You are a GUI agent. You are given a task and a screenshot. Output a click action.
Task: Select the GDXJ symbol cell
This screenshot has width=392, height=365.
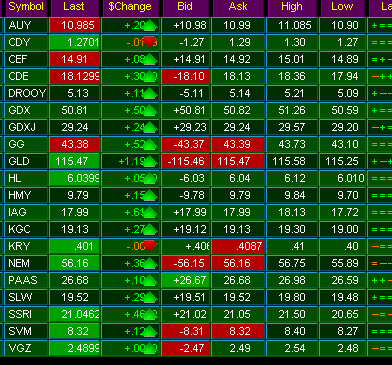[26, 127]
